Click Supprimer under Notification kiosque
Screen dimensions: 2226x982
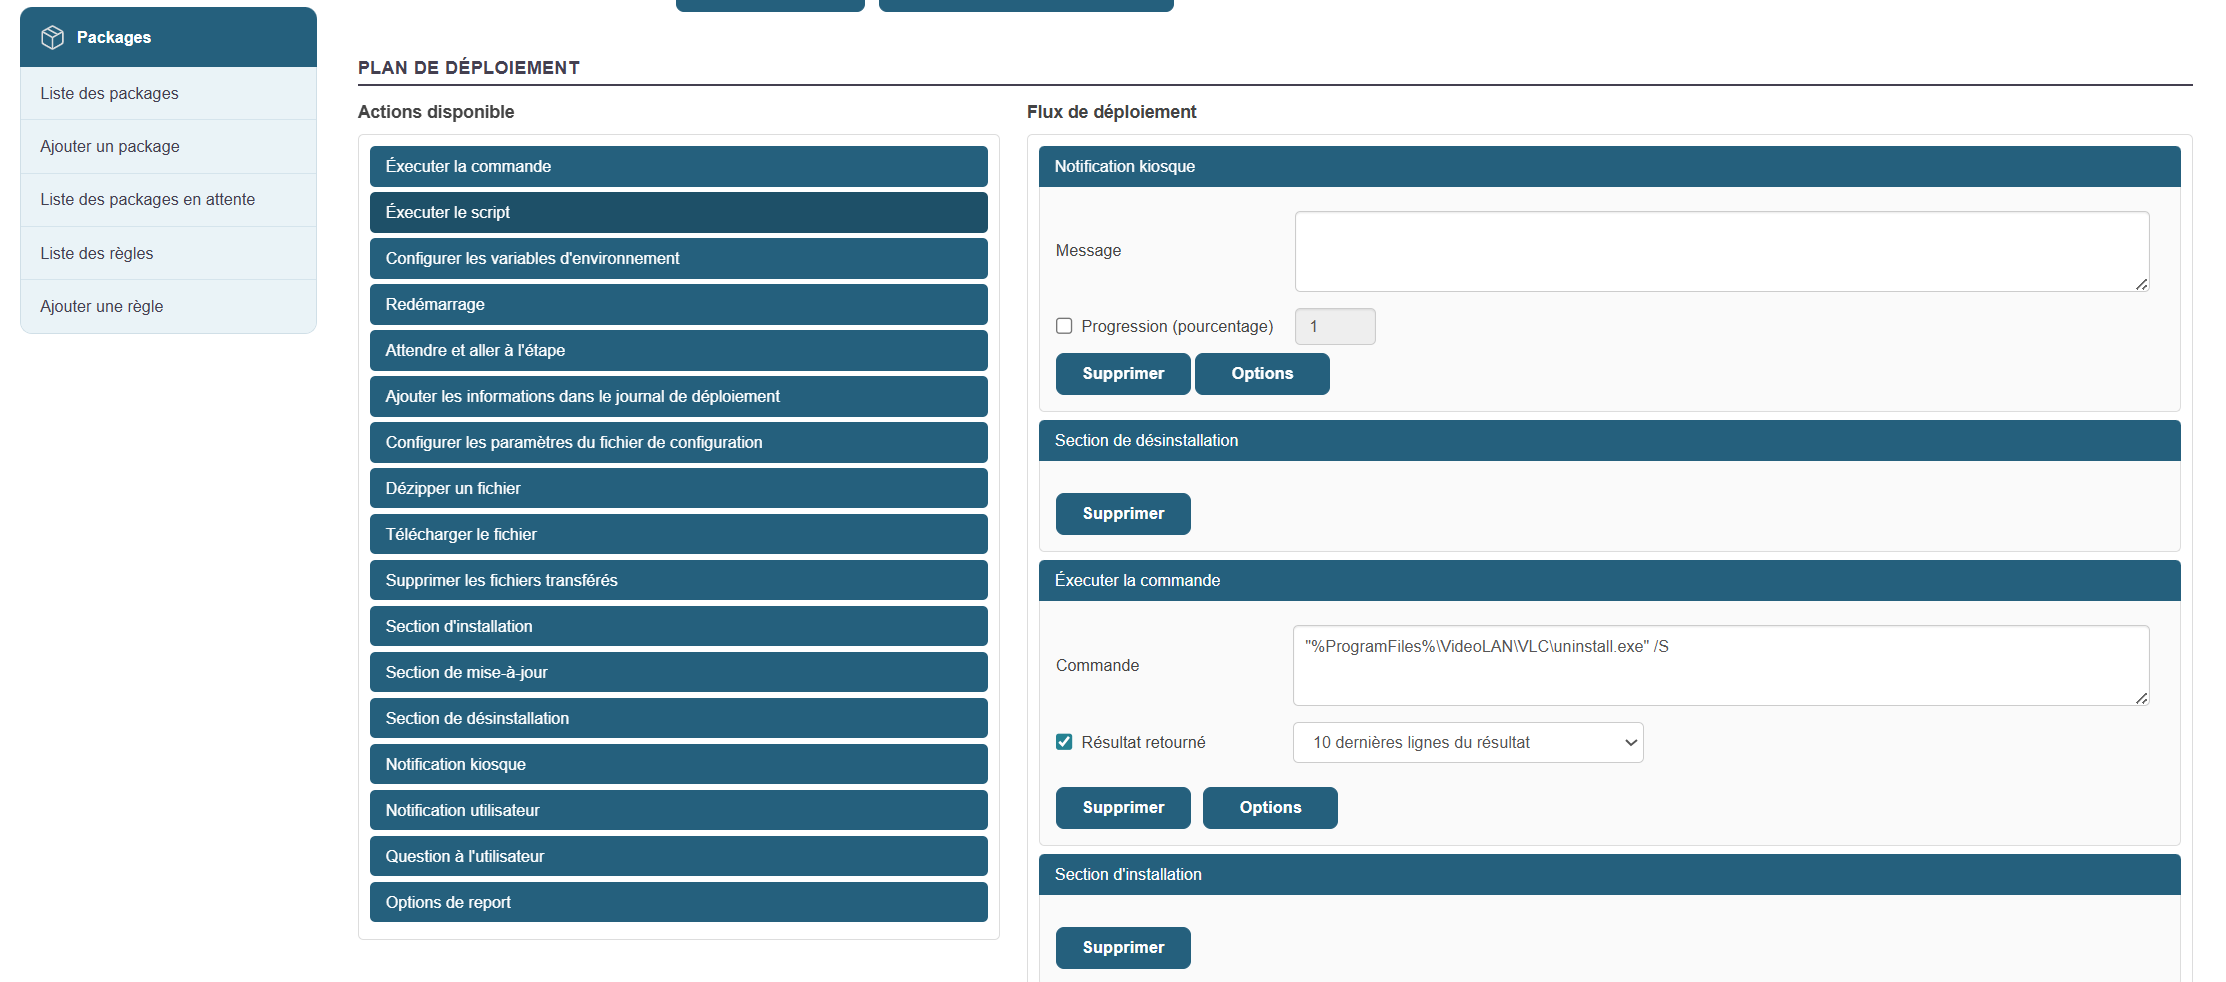click(x=1122, y=373)
